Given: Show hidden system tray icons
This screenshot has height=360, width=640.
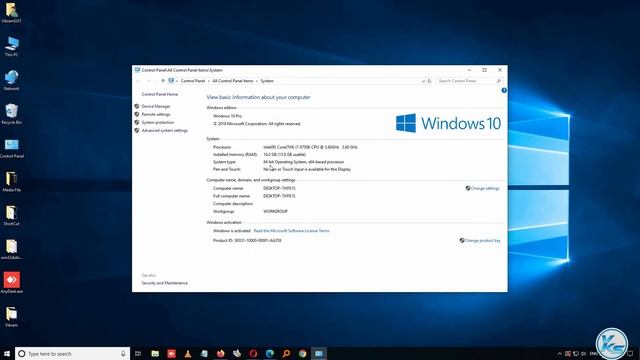Looking at the screenshot, I should [560, 353].
